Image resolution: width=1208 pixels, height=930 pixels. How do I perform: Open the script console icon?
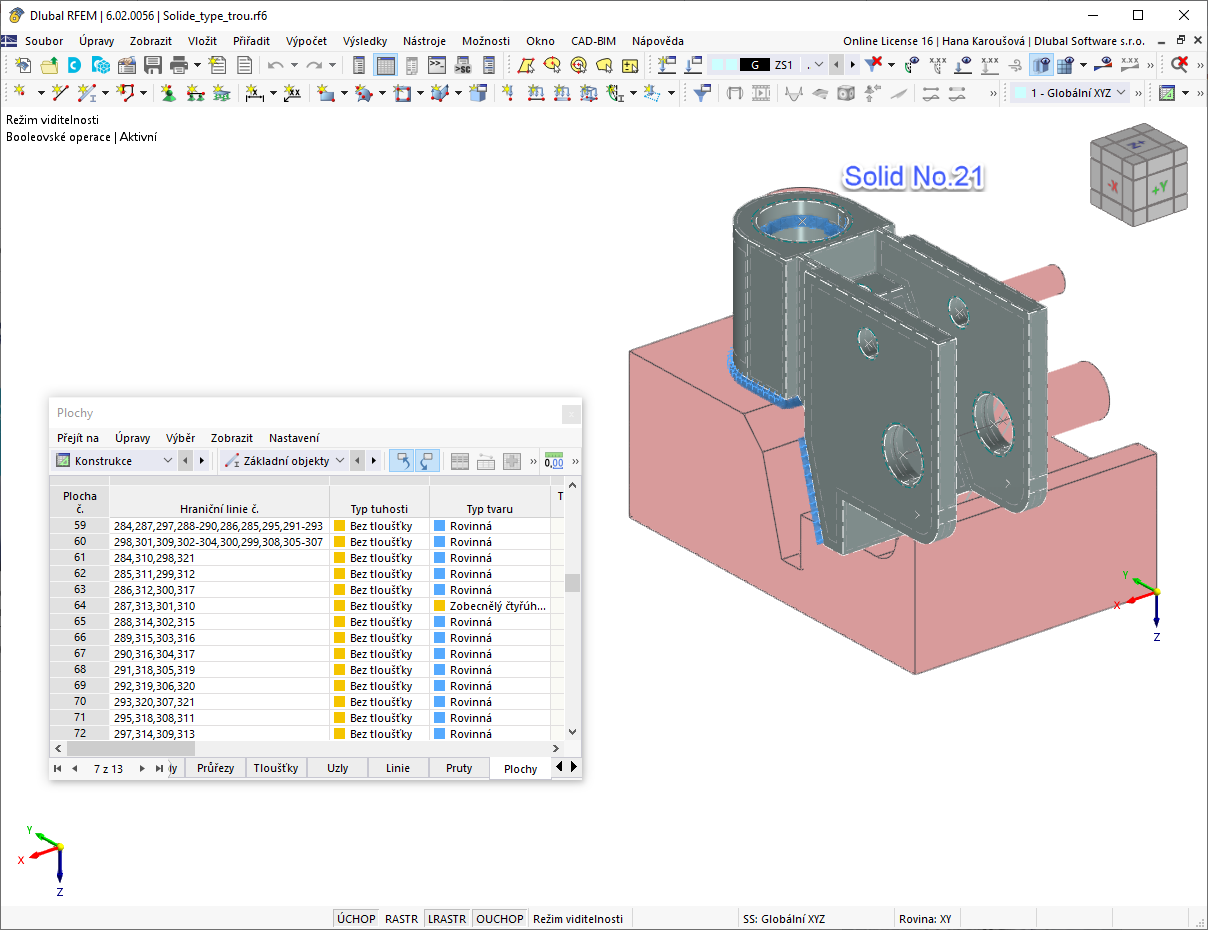[437, 65]
